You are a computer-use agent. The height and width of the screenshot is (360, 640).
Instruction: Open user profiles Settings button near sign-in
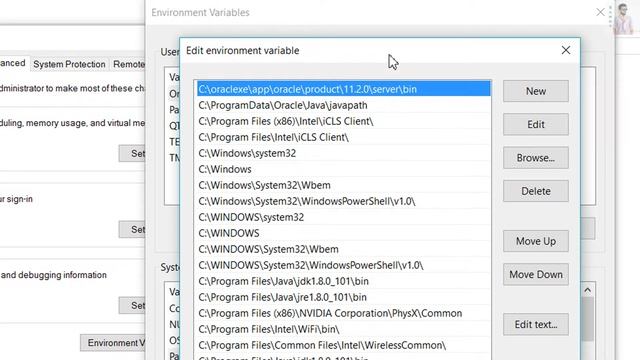click(132, 229)
